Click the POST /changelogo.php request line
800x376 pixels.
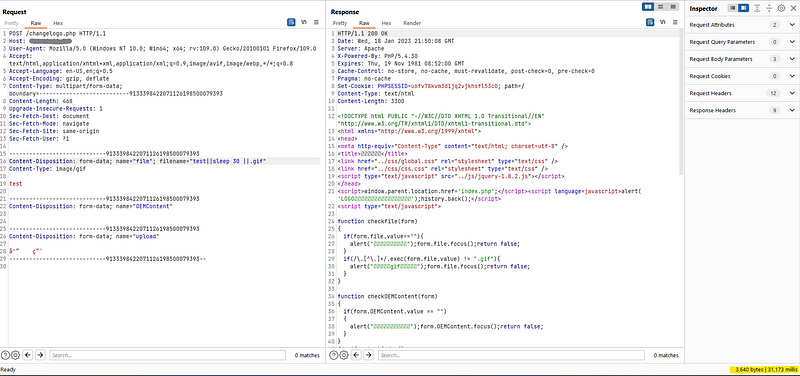point(57,33)
